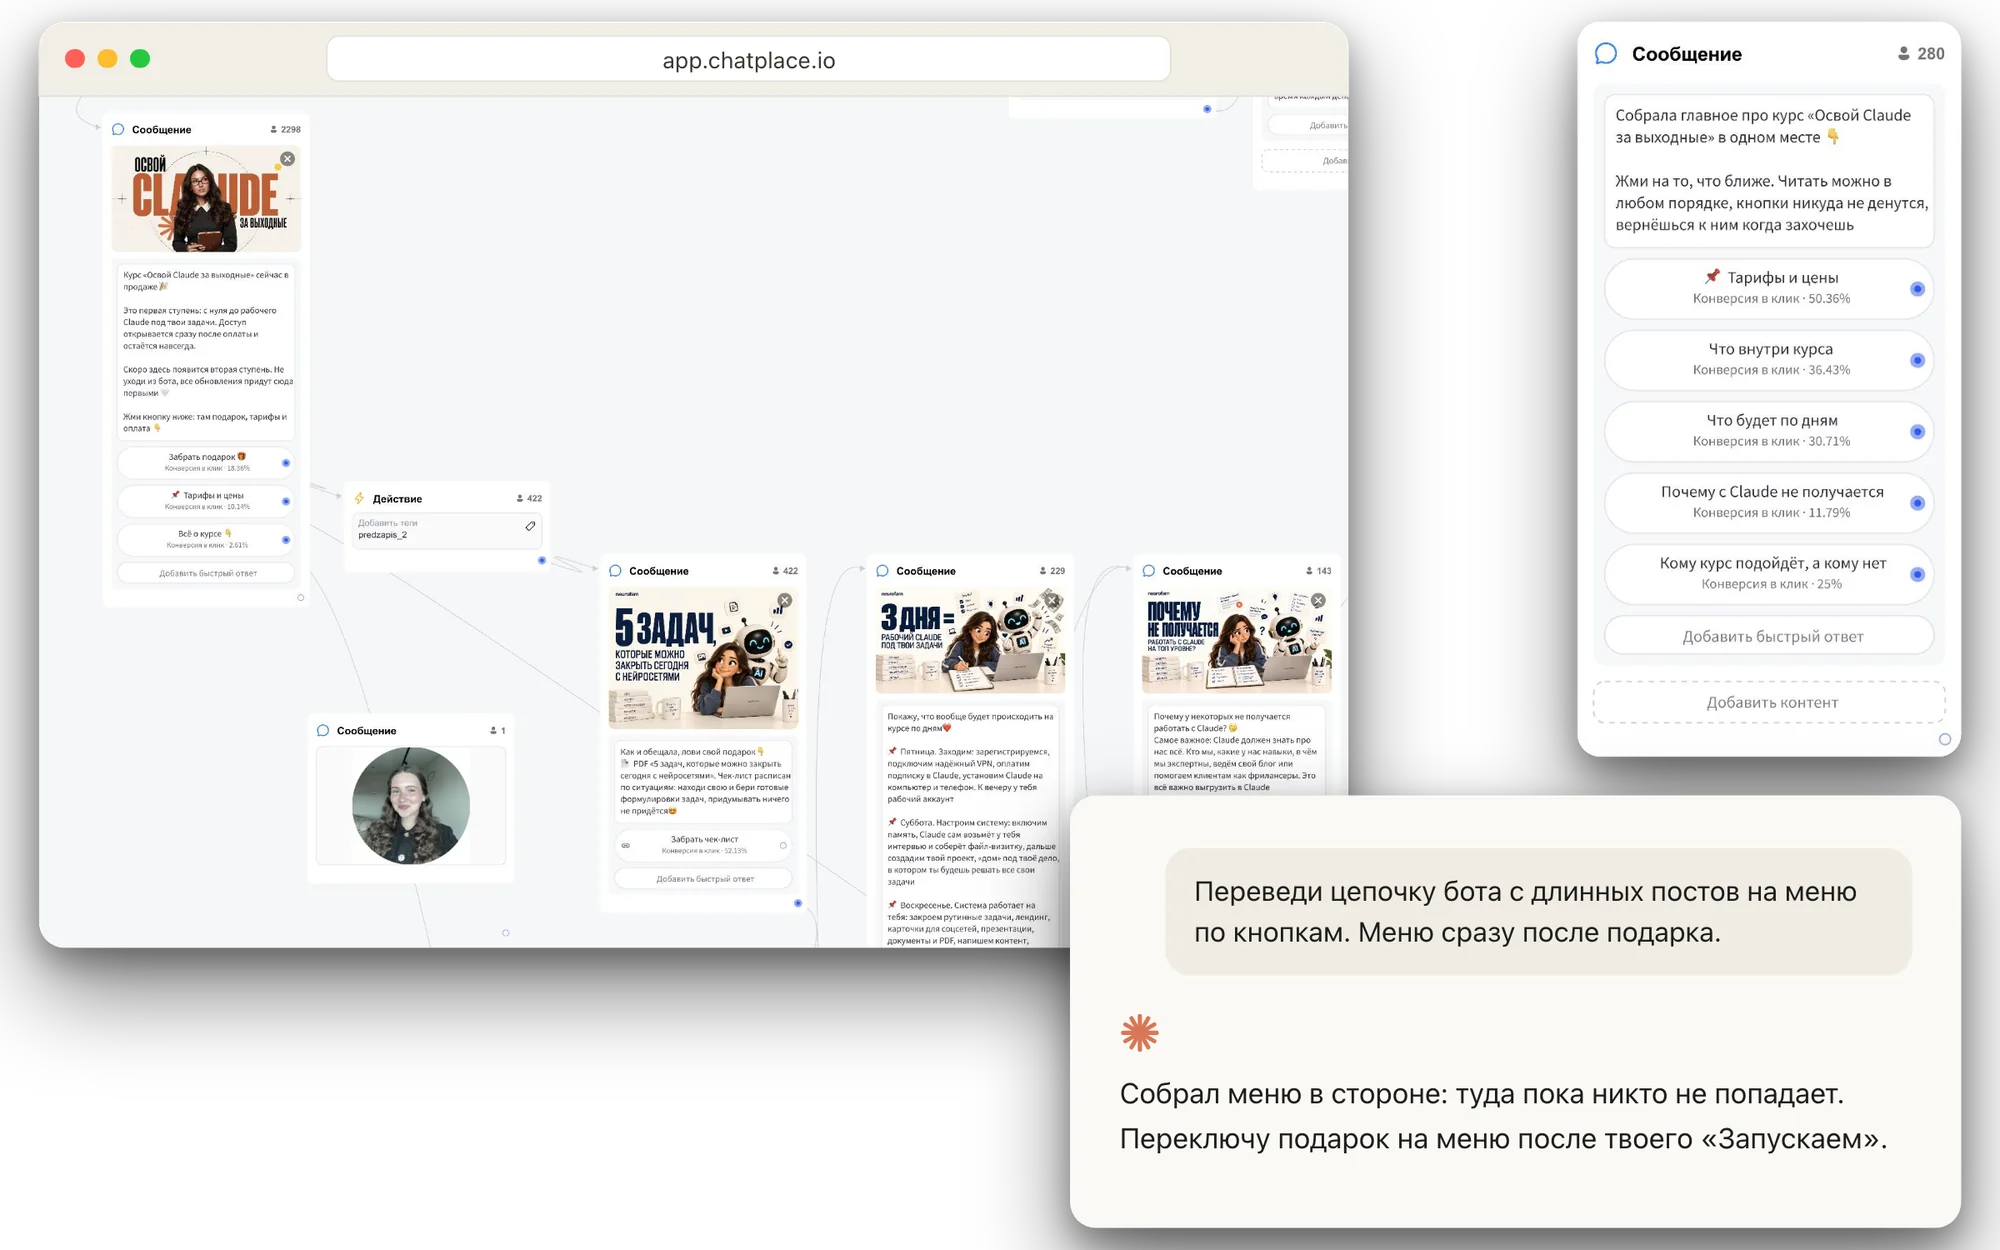Viewport: 2000px width, 1250px height.
Task: Click 'Добавить быстрый ответ' in the right panel
Action: coord(1769,636)
